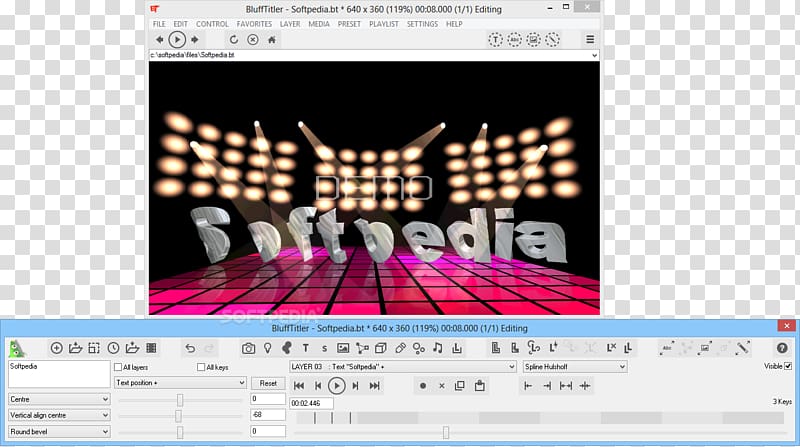
Task: Click the dashed-square resolution icon
Action: (x=94, y=348)
